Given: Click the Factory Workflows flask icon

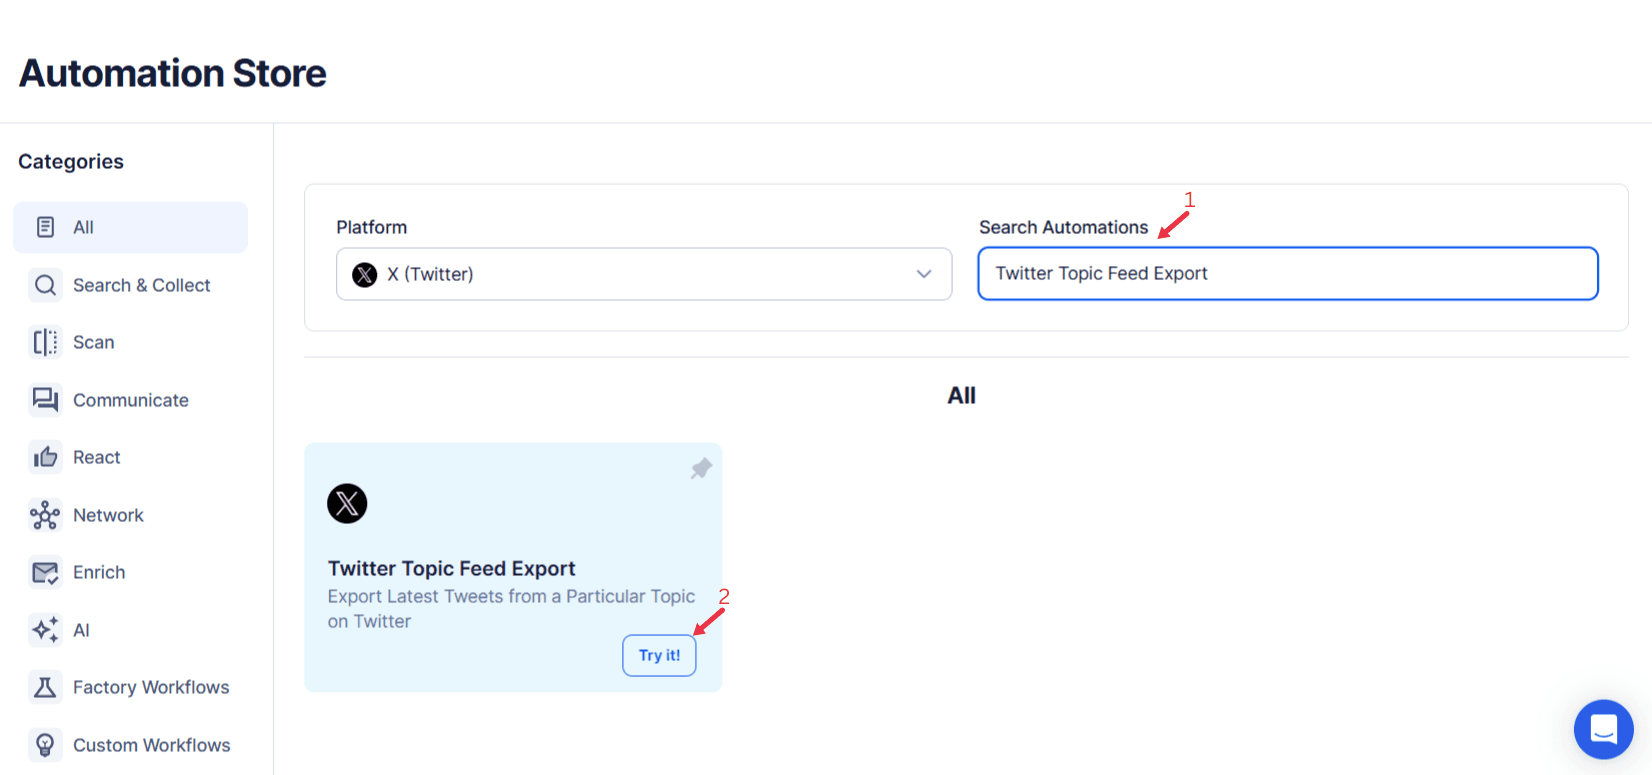Looking at the screenshot, I should pos(45,687).
